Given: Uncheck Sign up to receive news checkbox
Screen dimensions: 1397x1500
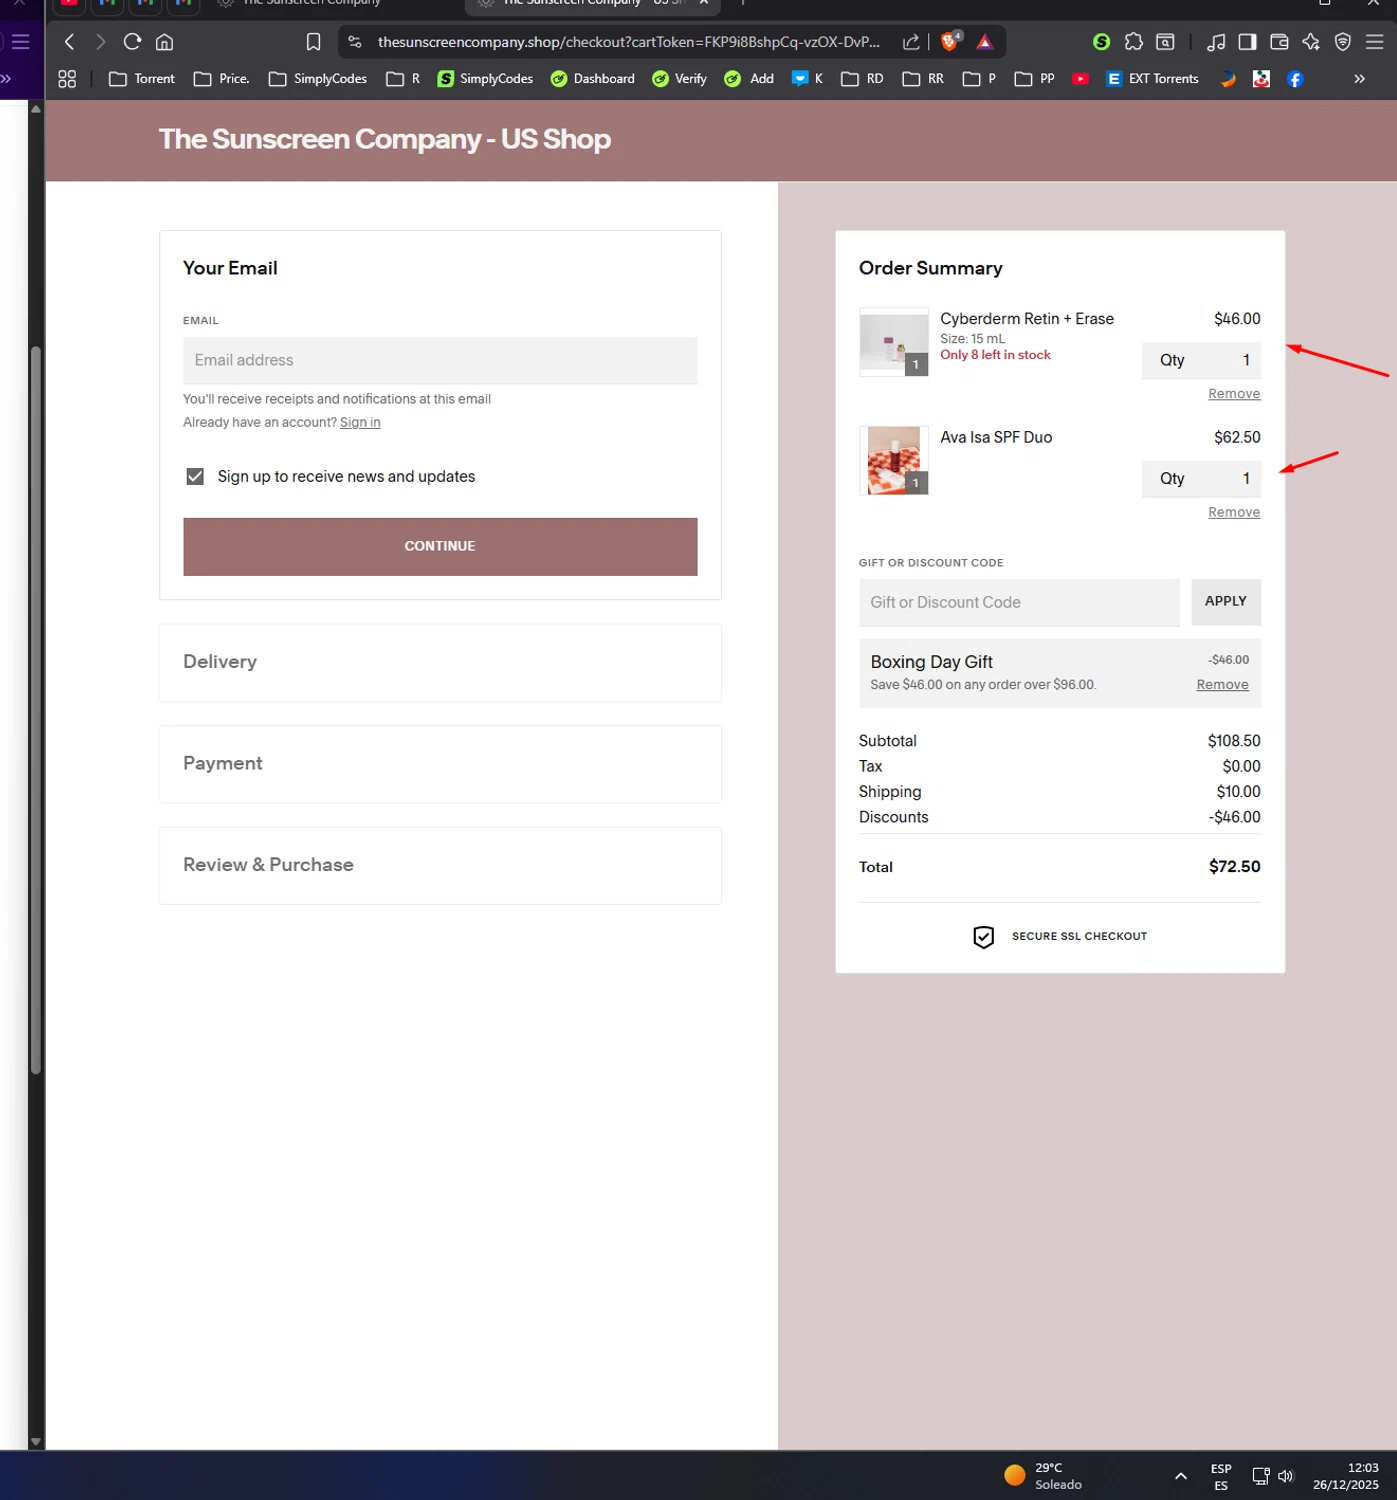Looking at the screenshot, I should 195,476.
